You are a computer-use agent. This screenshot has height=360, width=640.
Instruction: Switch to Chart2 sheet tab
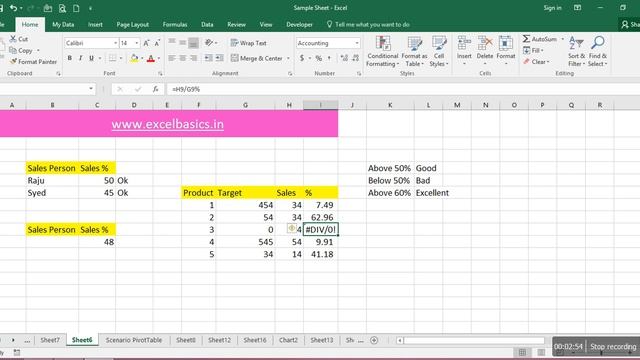coord(288,340)
